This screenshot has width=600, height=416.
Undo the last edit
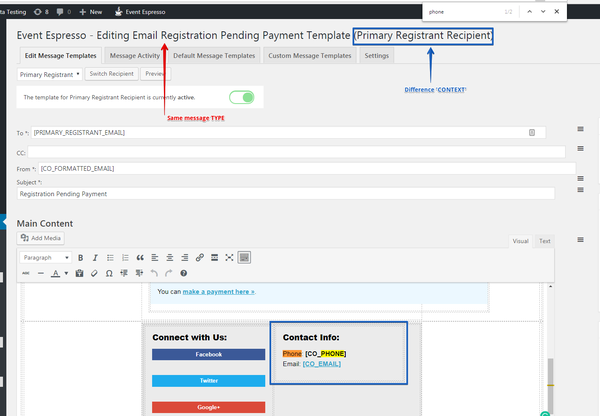coord(154,273)
